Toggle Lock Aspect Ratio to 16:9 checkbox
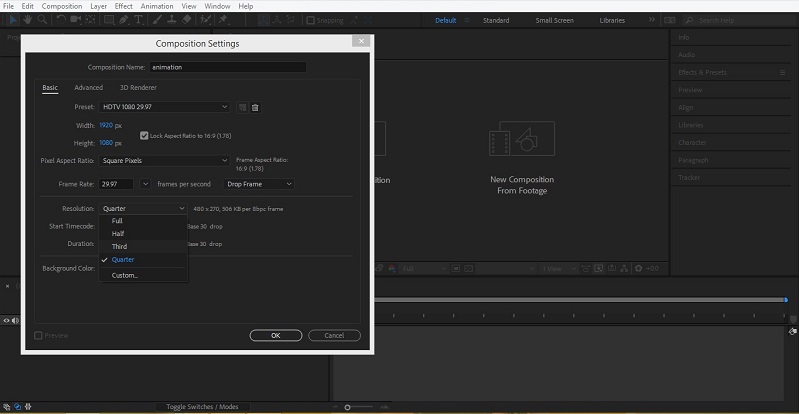The image size is (799, 414). click(x=144, y=136)
